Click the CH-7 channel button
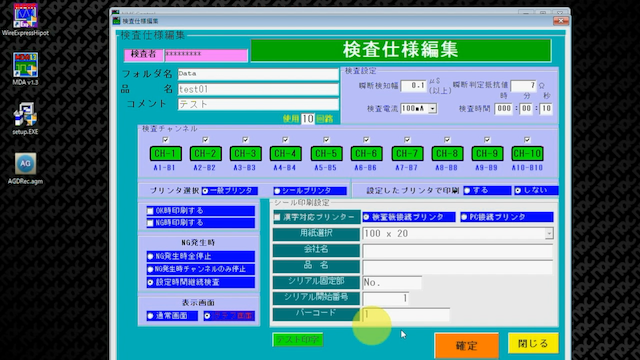This screenshot has height=360, width=640. click(x=407, y=153)
